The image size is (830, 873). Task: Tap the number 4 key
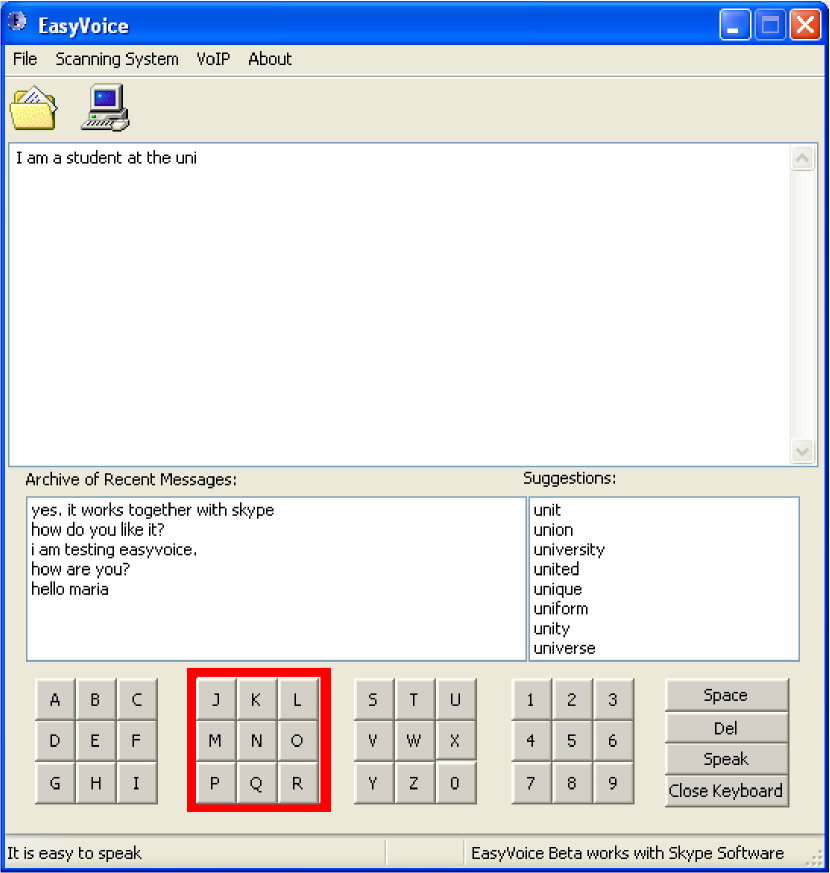[x=531, y=741]
